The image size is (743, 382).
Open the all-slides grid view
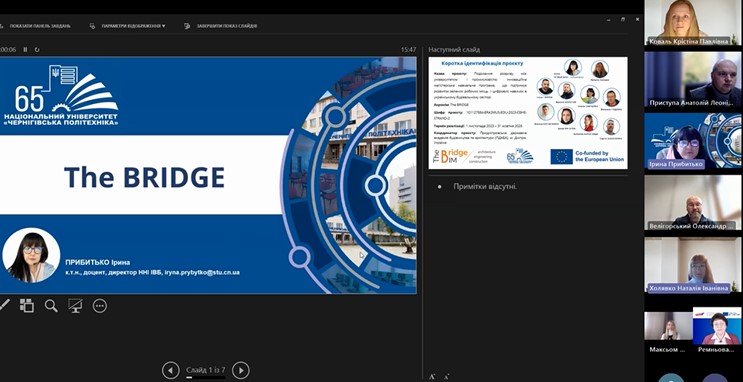coord(27,306)
